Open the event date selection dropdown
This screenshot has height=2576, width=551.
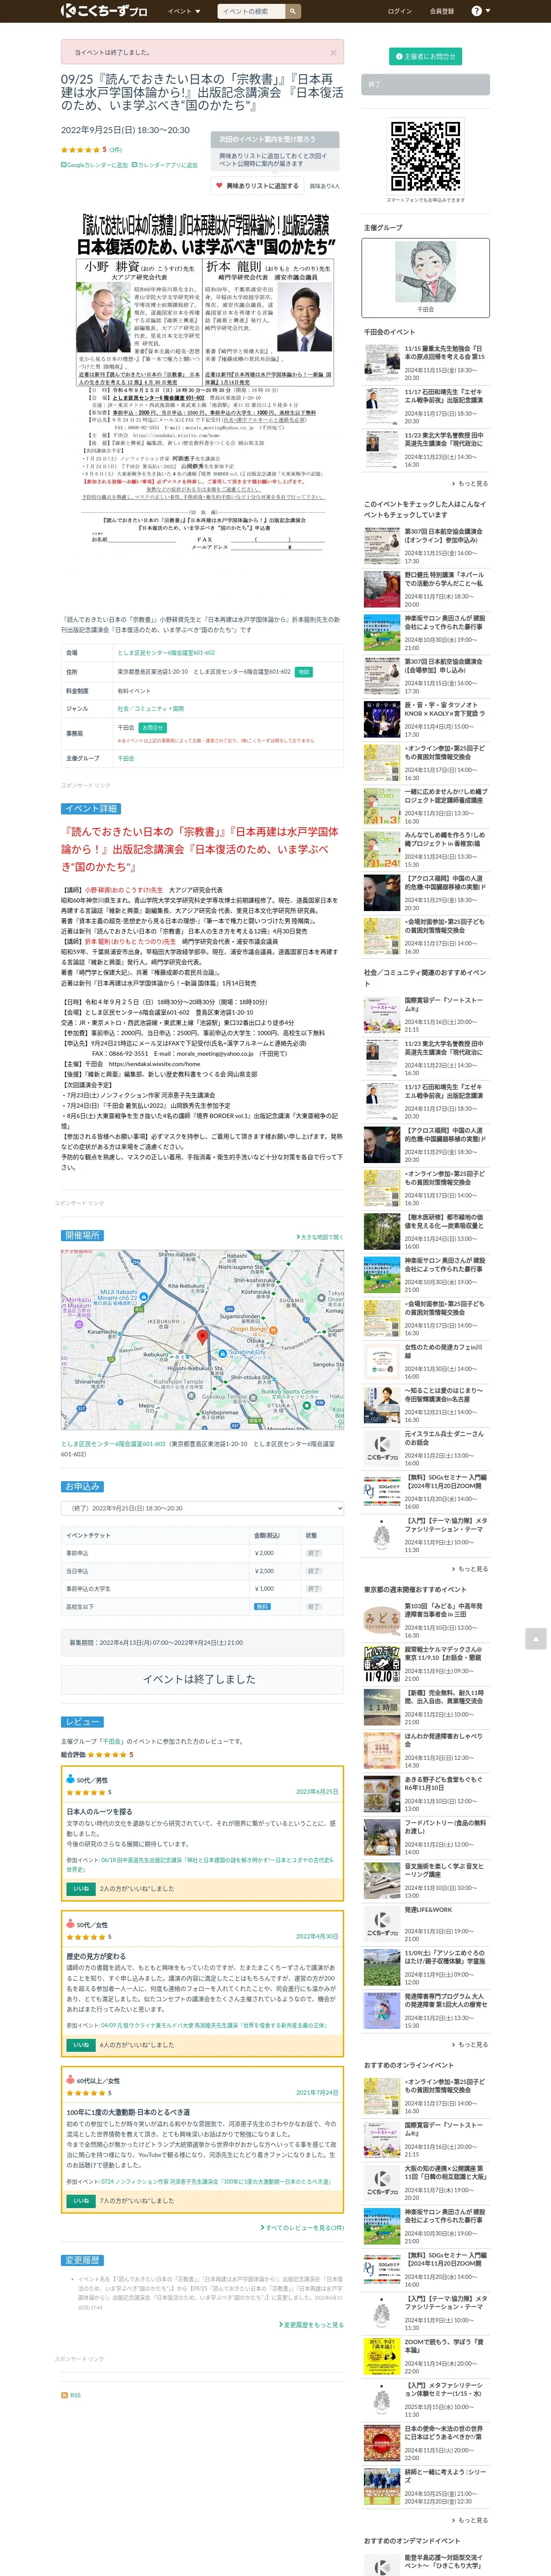click(202, 1507)
